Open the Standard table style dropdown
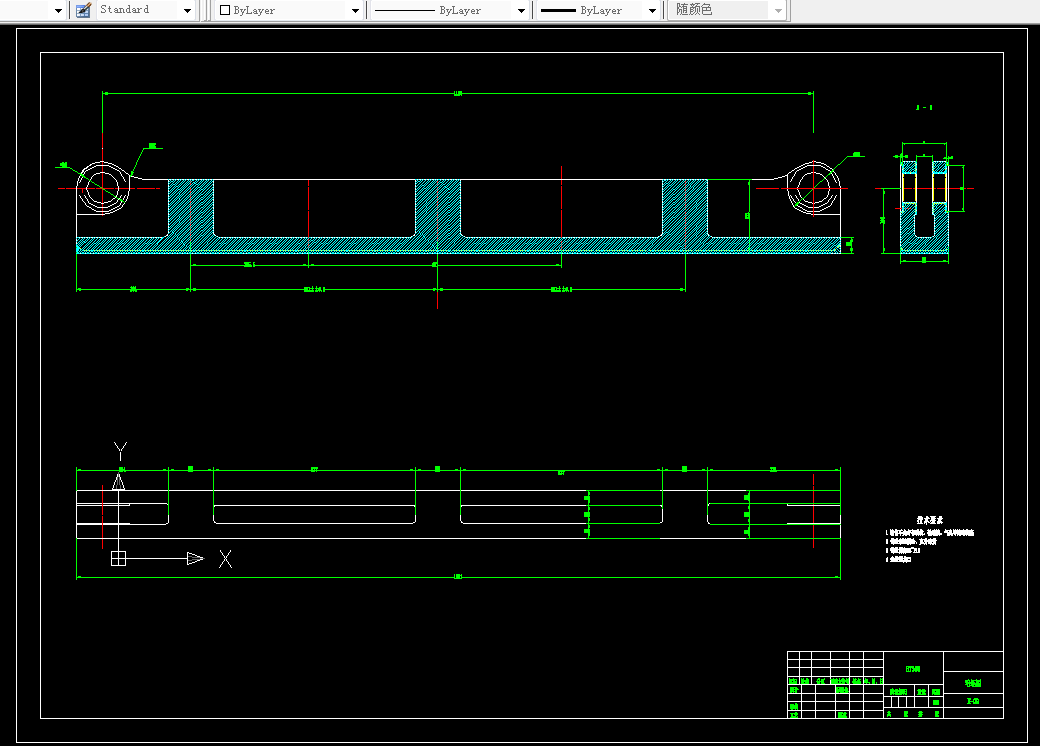The image size is (1040, 746). click(146, 10)
